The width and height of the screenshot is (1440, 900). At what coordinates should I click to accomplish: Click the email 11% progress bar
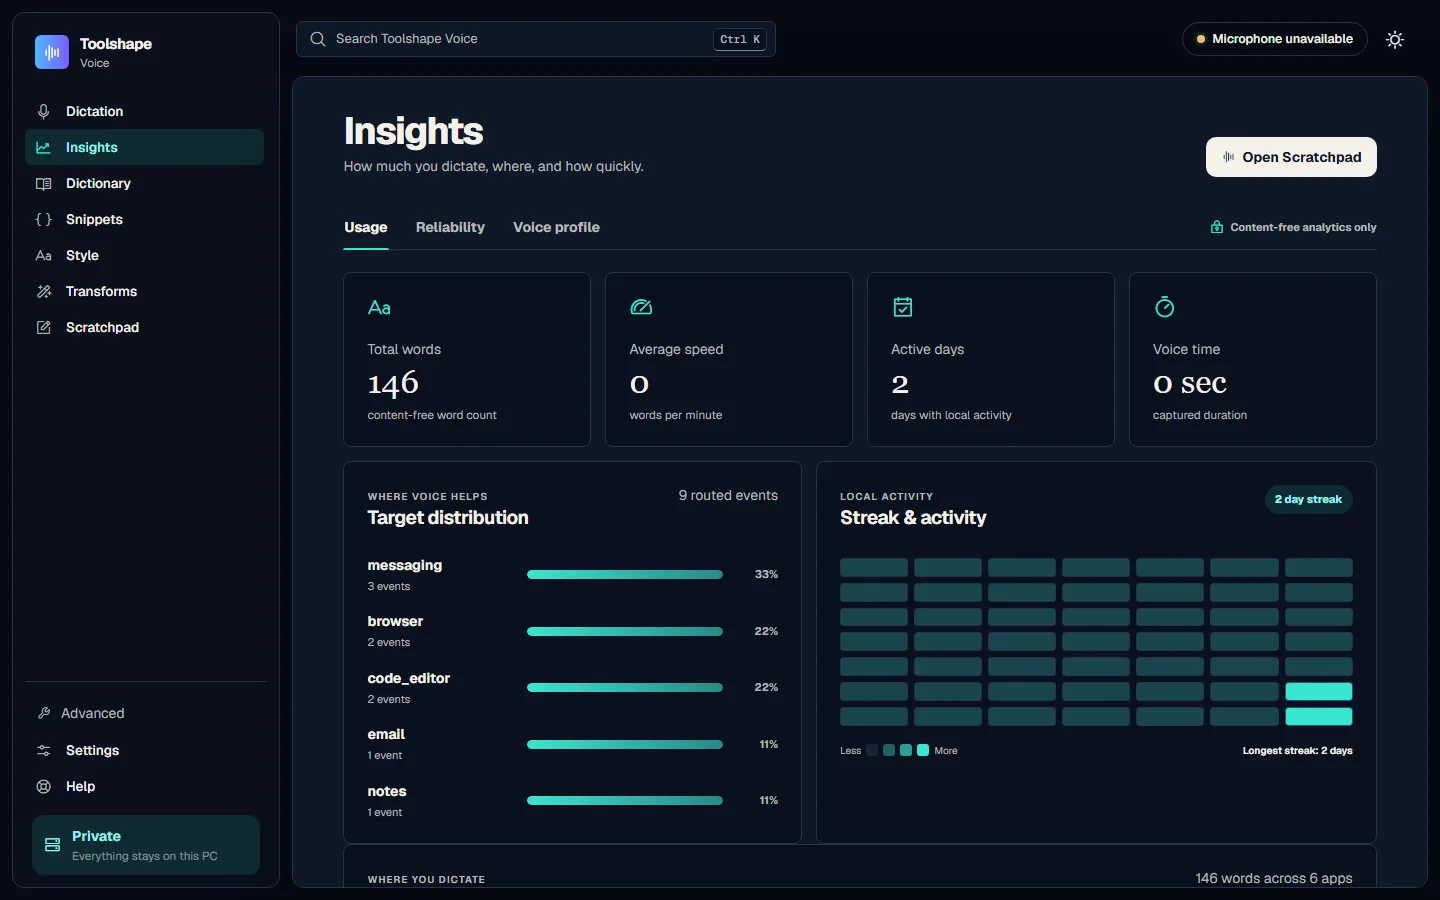(x=625, y=744)
